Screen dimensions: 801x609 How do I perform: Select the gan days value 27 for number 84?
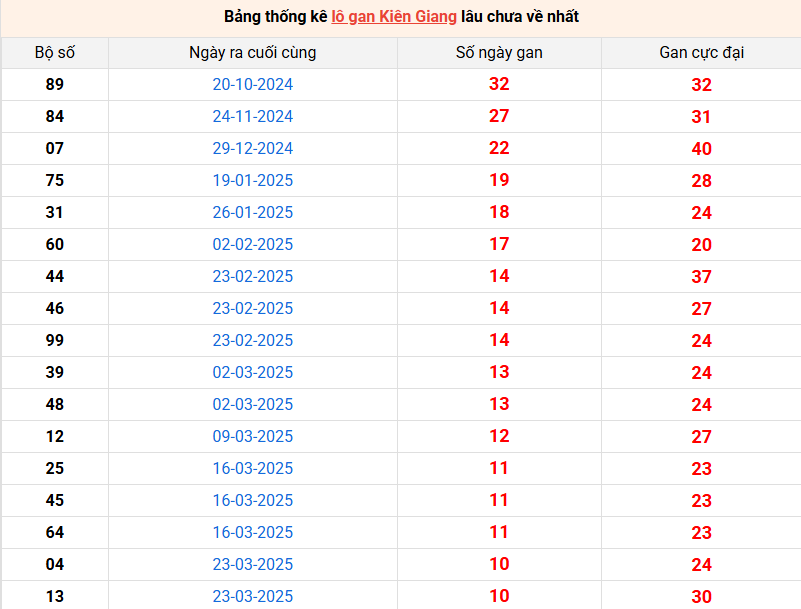[x=499, y=116]
